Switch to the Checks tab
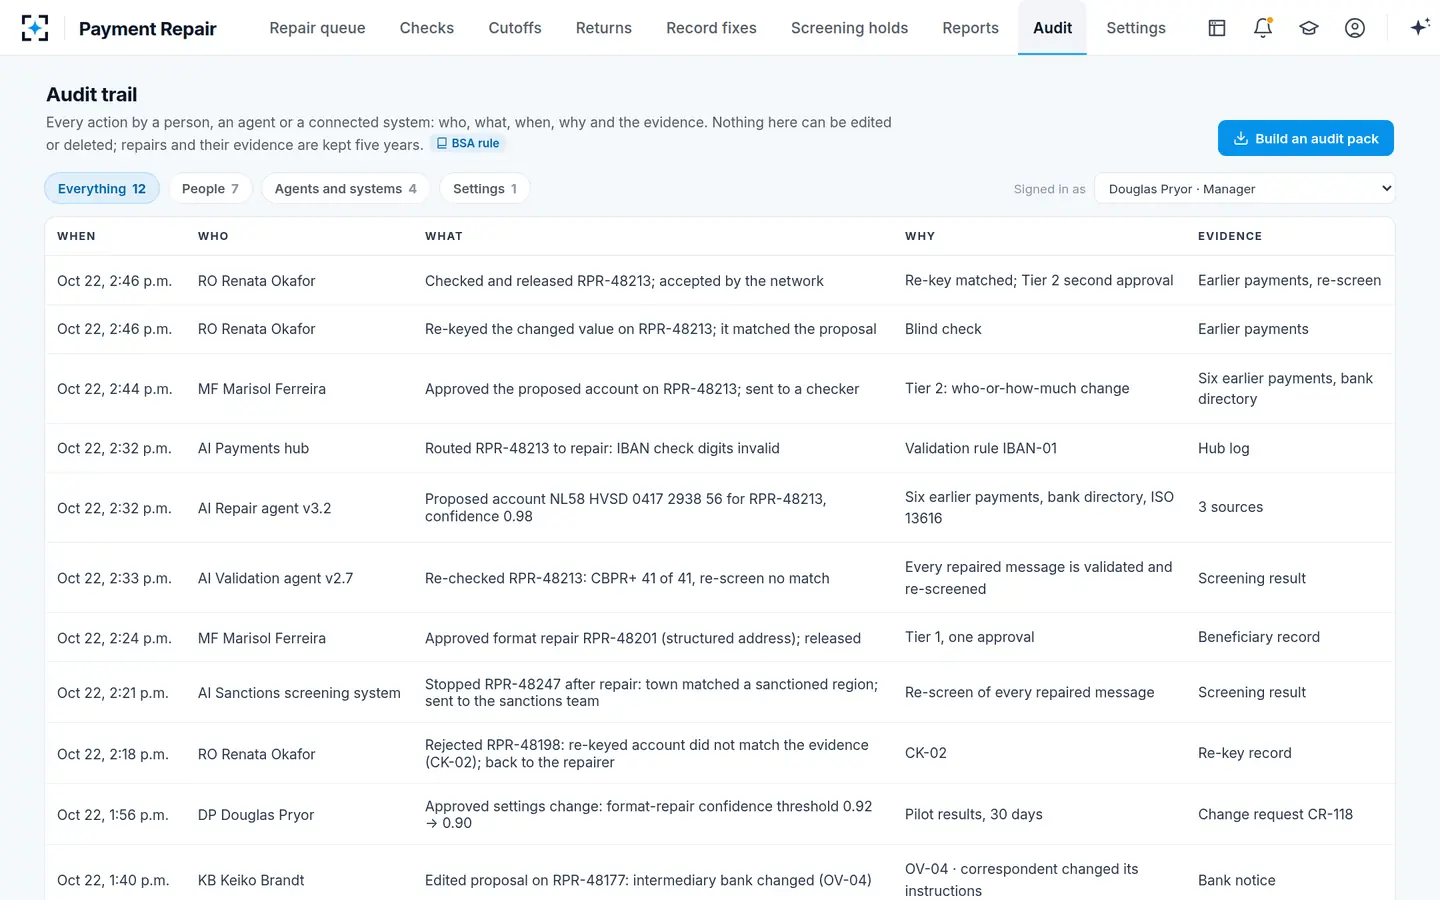This screenshot has width=1440, height=900. point(427,28)
